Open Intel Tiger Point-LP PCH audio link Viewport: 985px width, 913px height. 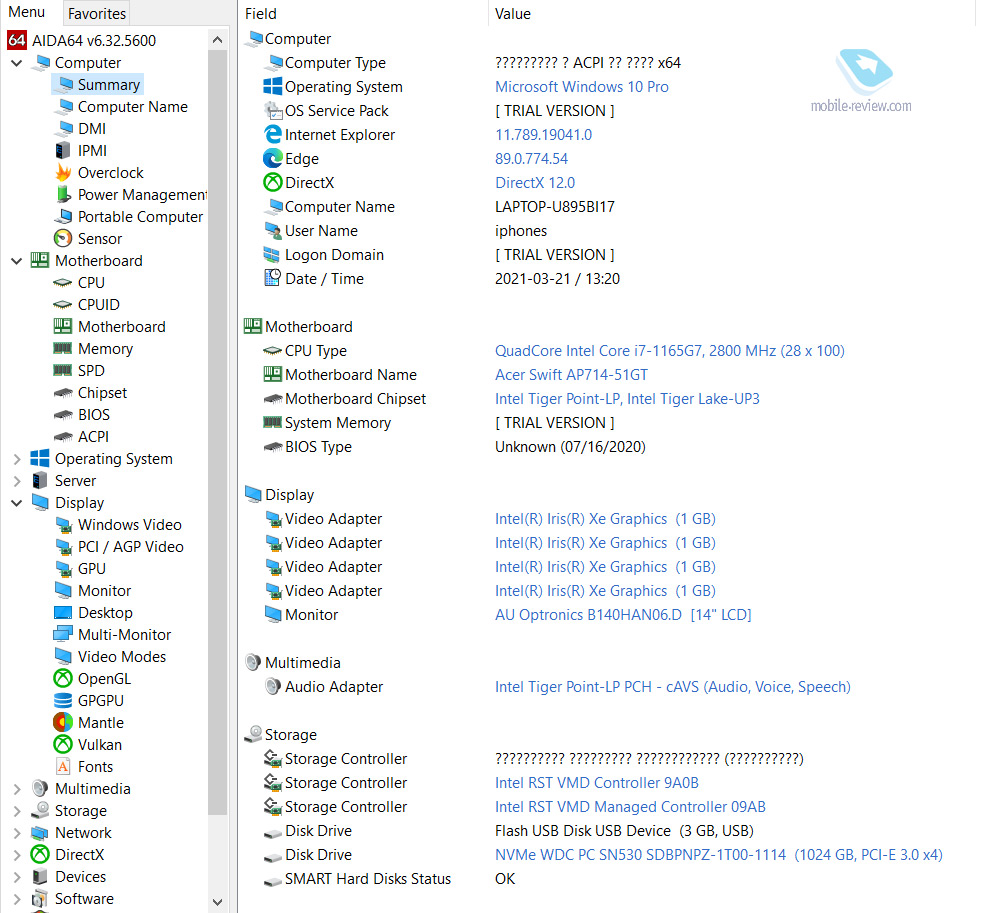[x=673, y=687]
